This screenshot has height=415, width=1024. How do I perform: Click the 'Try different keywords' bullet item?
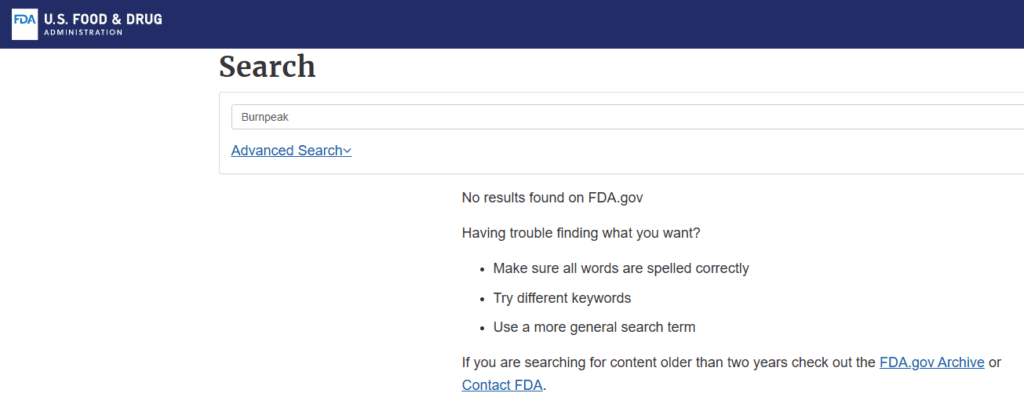[x=562, y=298]
